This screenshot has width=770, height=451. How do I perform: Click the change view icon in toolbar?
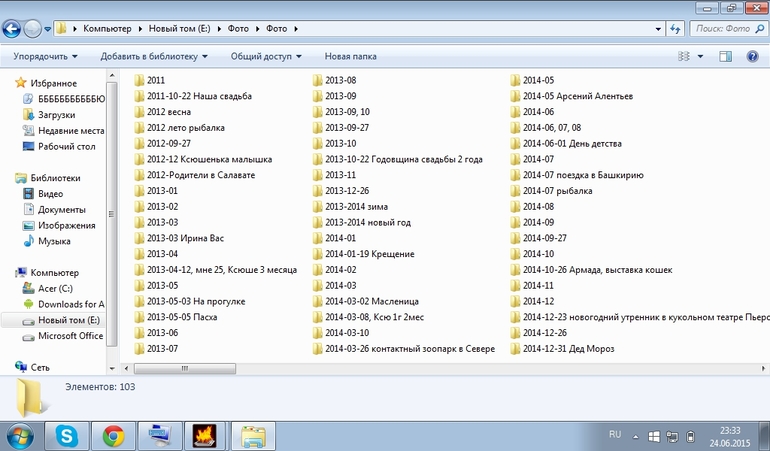[683, 57]
